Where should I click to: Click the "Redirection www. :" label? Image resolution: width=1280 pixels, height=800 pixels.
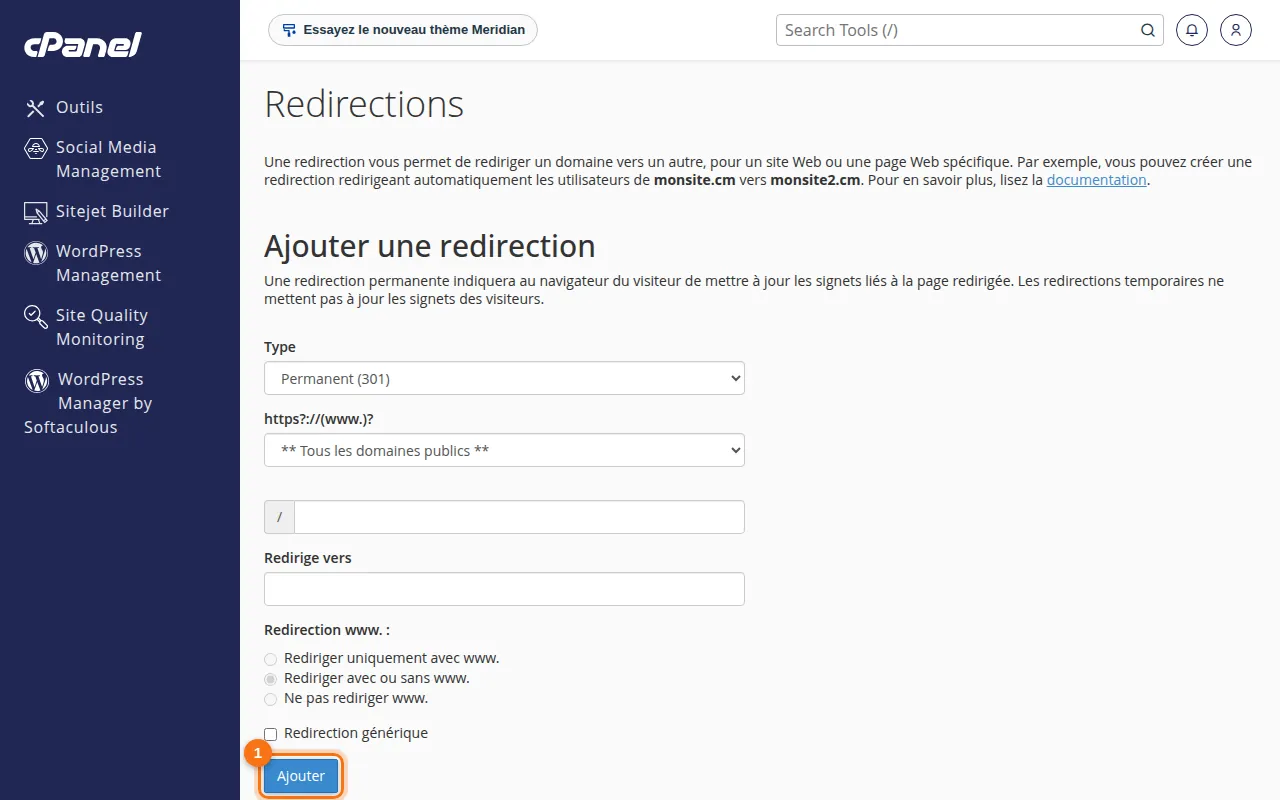click(327, 630)
